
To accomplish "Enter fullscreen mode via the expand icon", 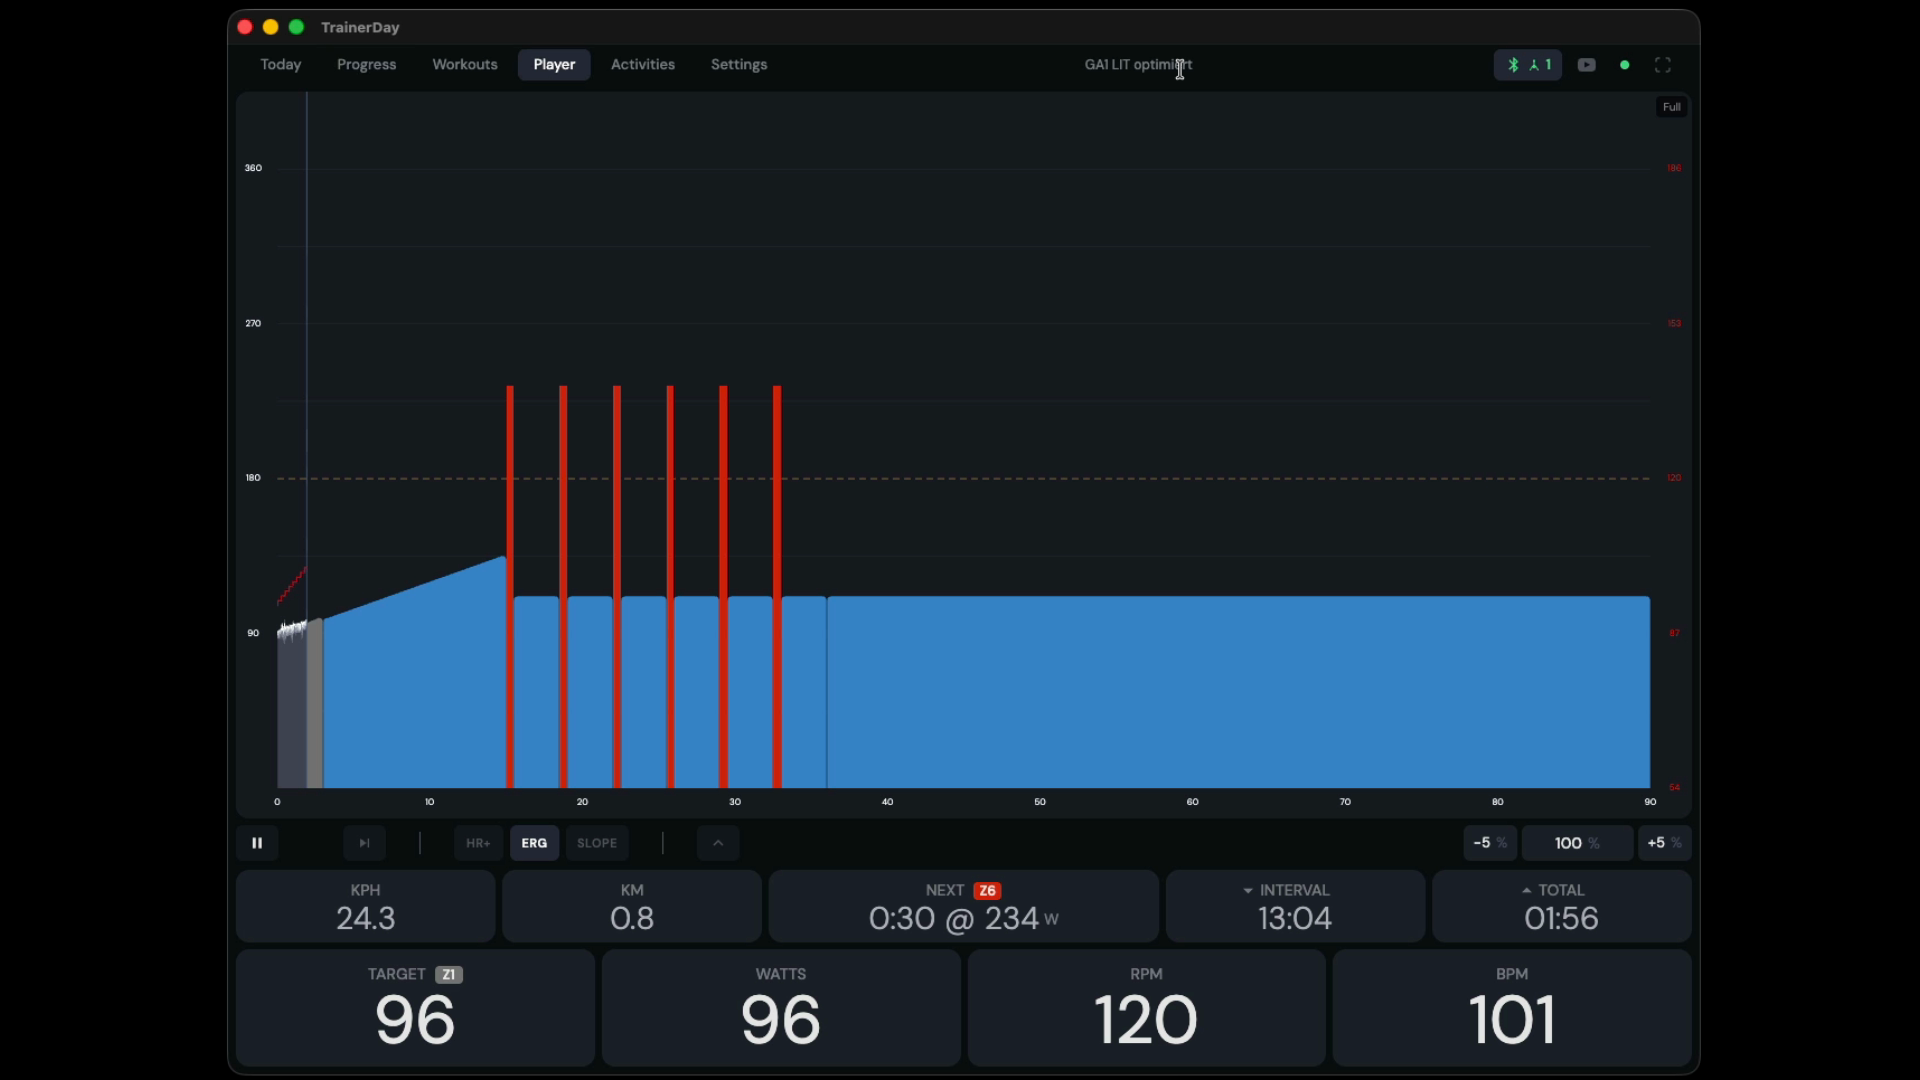I will click(1663, 64).
